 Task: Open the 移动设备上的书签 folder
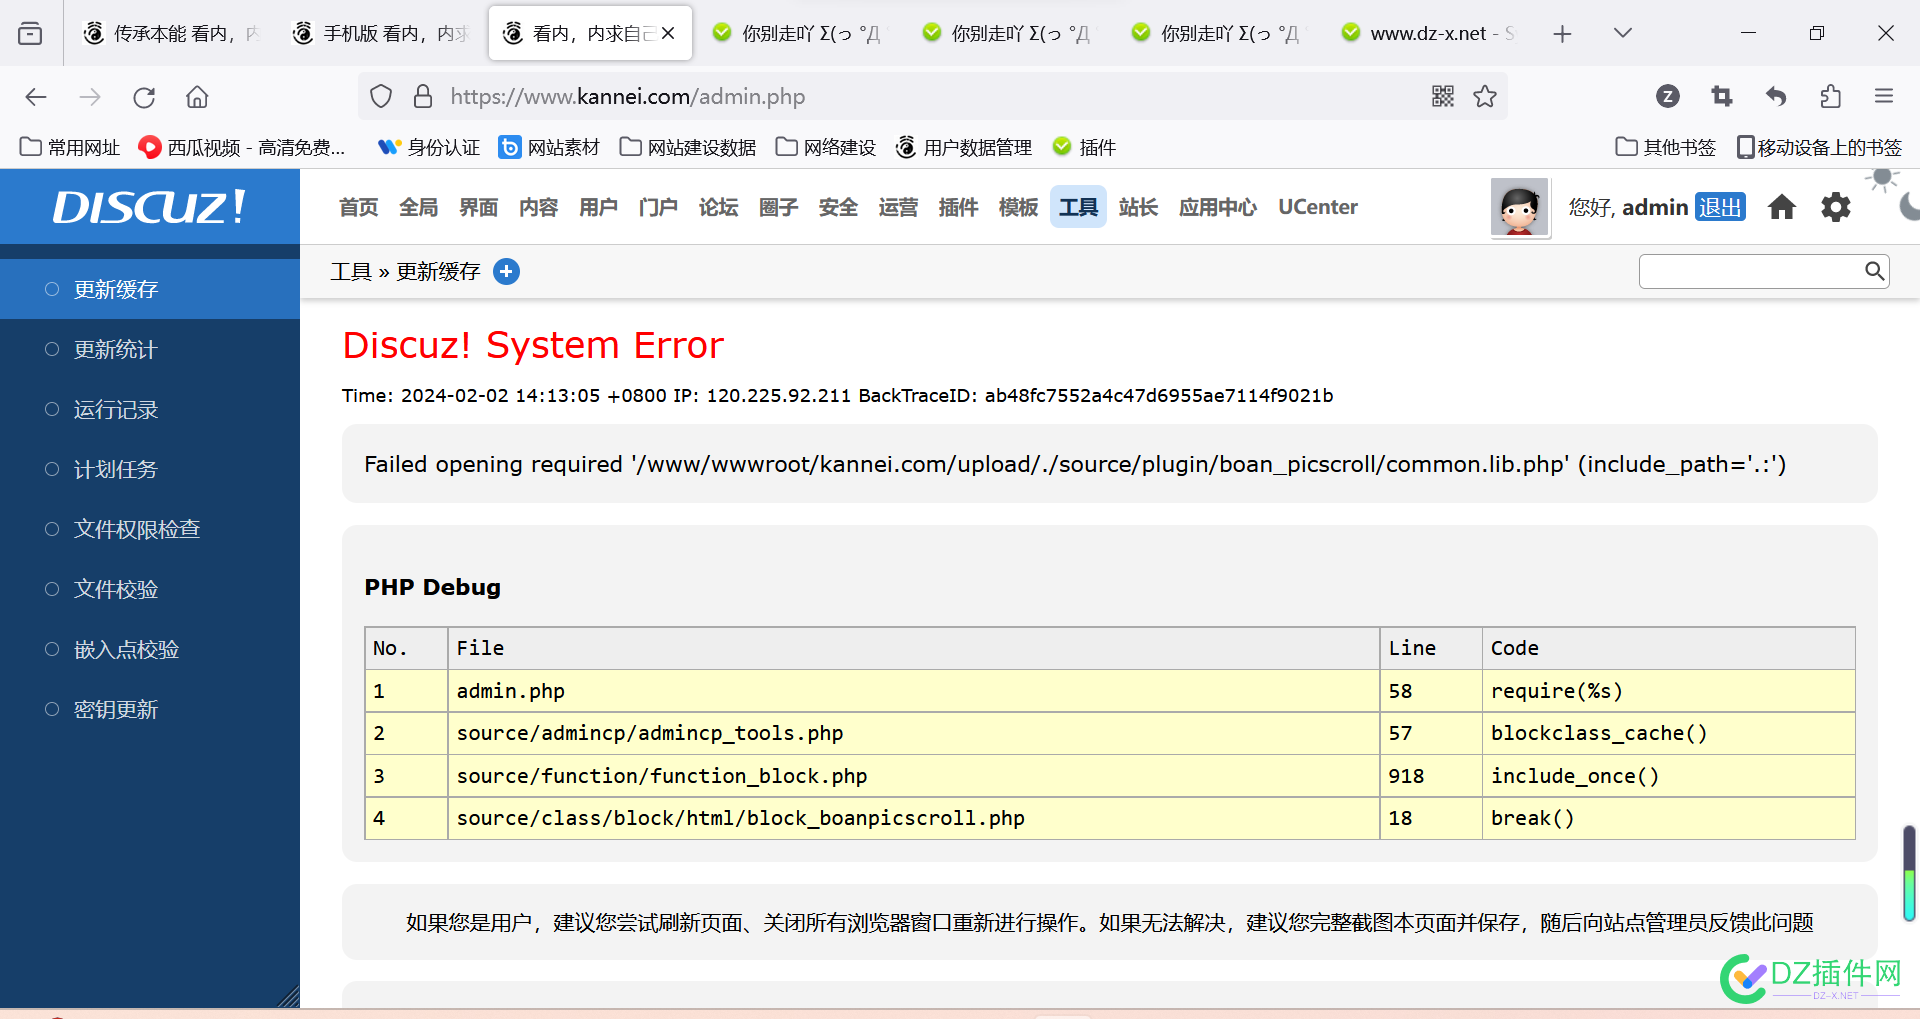coord(1819,147)
